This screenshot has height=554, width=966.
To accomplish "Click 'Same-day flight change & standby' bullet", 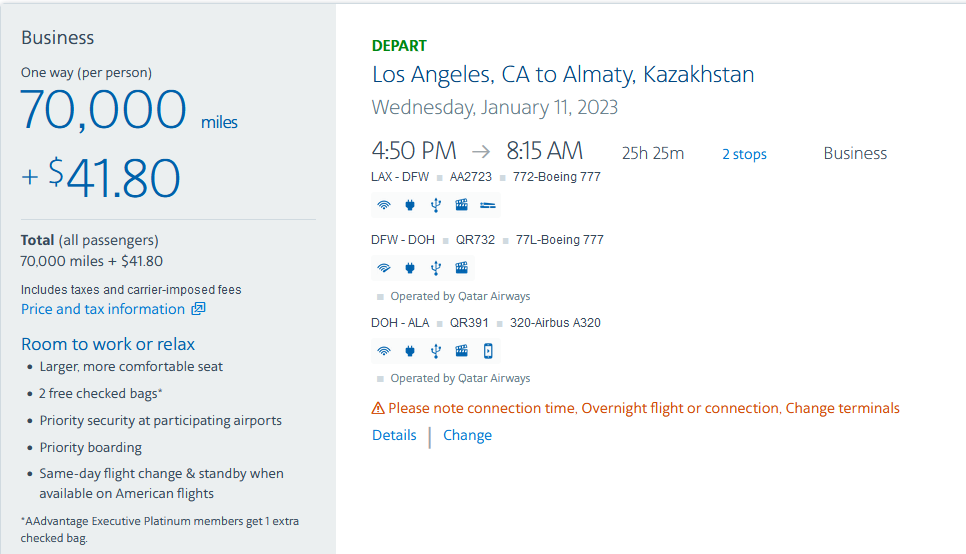I will click(x=161, y=483).
